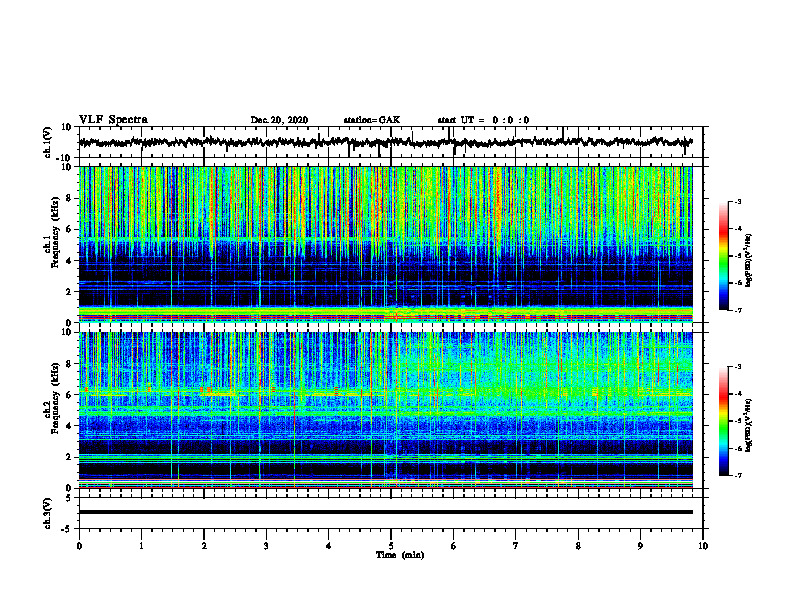Click the ch.1 waveform trace panel
The image size is (792, 612).
(390, 142)
